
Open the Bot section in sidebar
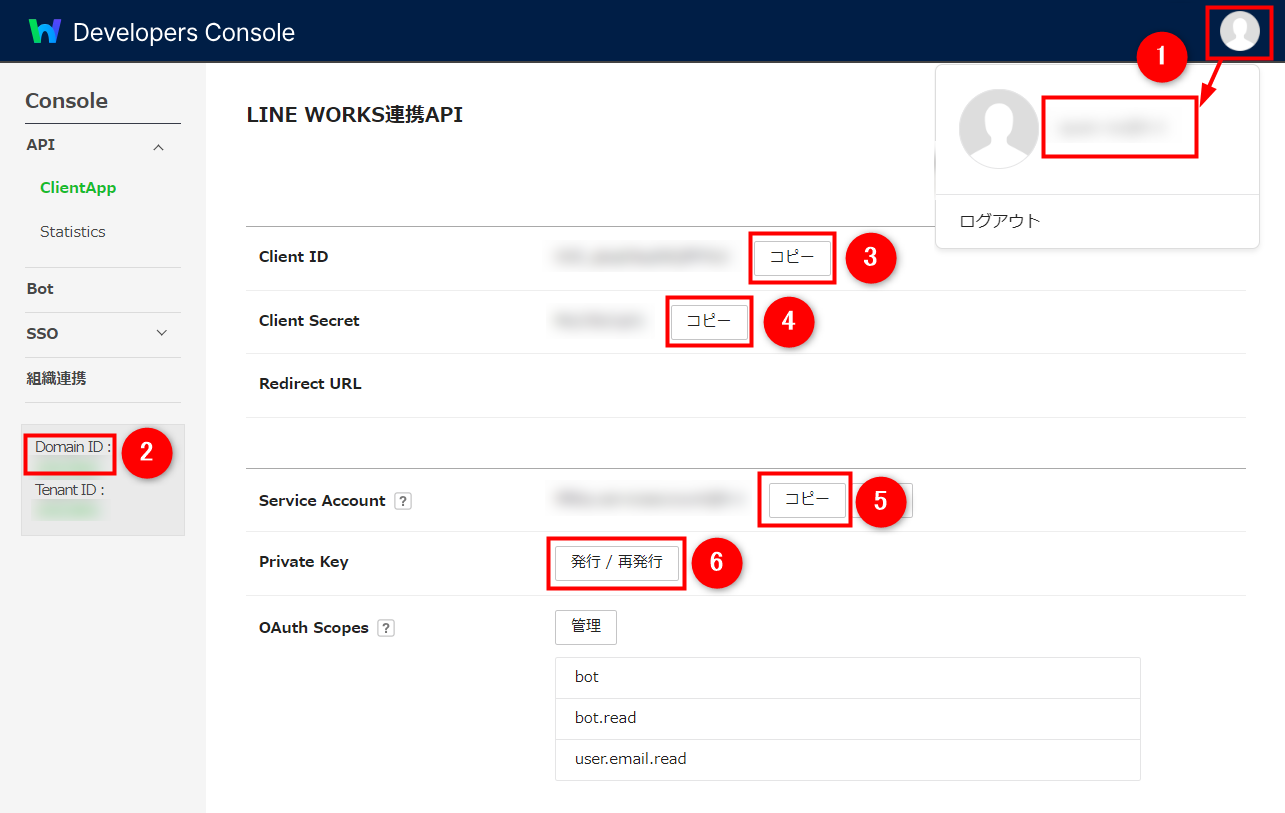pos(40,289)
